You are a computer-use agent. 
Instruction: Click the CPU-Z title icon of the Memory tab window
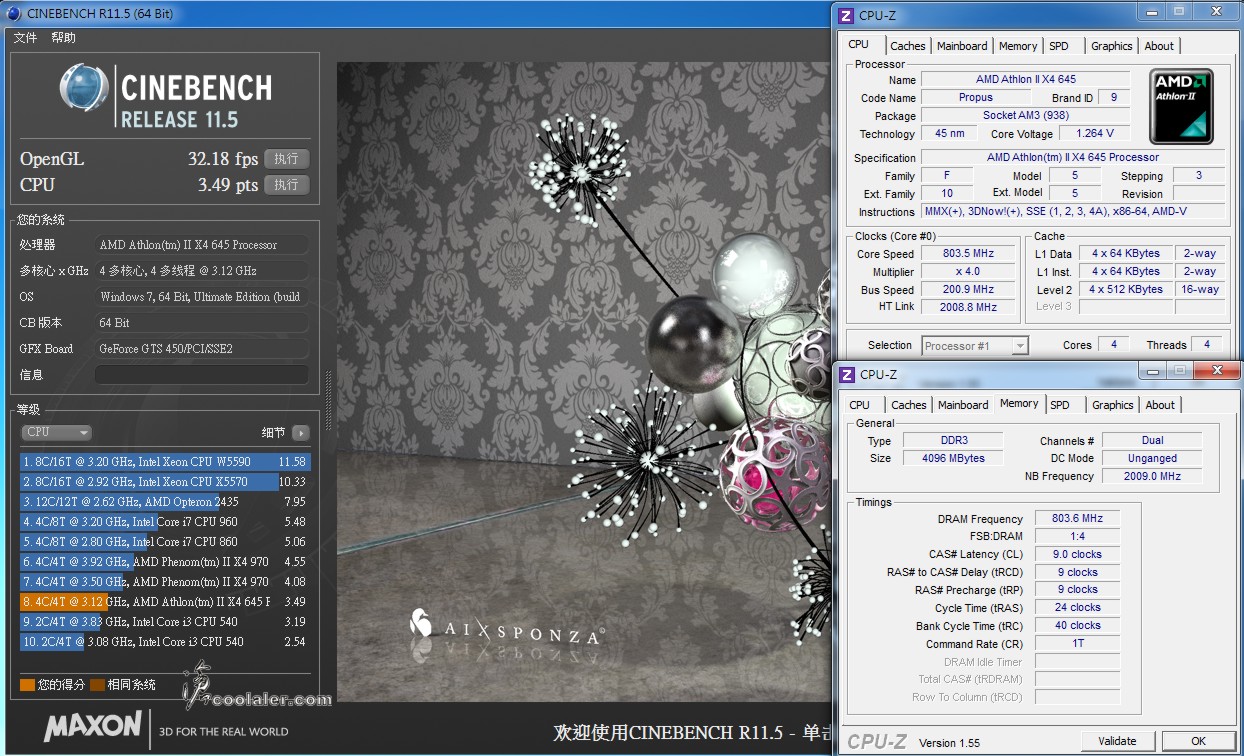pyautogui.click(x=846, y=375)
